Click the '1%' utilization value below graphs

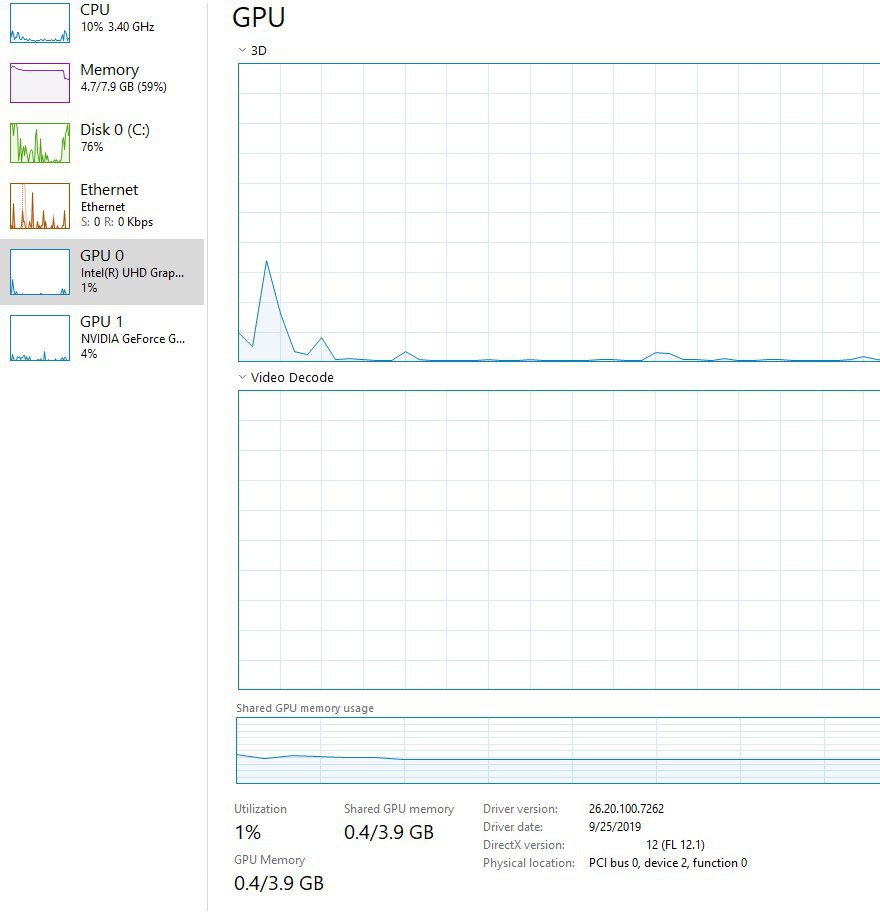click(x=248, y=833)
